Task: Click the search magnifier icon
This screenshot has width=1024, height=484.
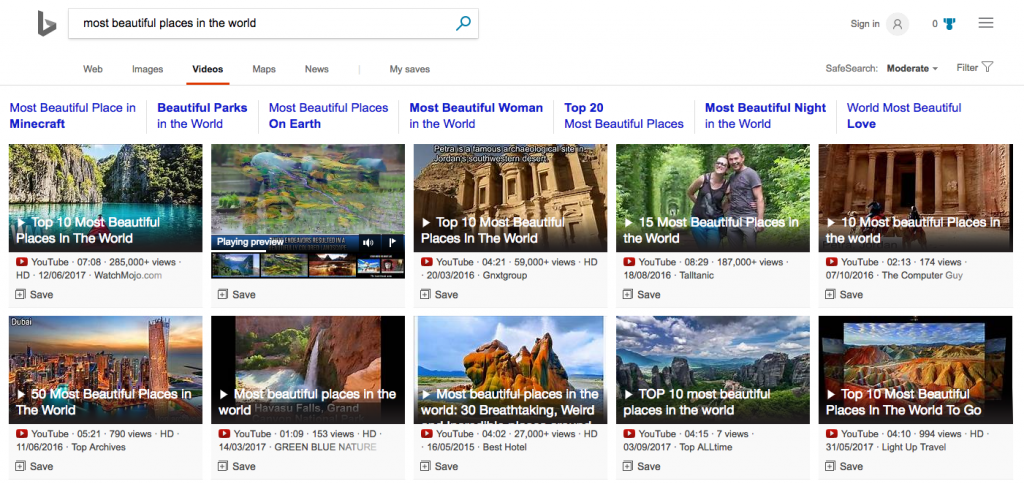Action: coord(463,23)
